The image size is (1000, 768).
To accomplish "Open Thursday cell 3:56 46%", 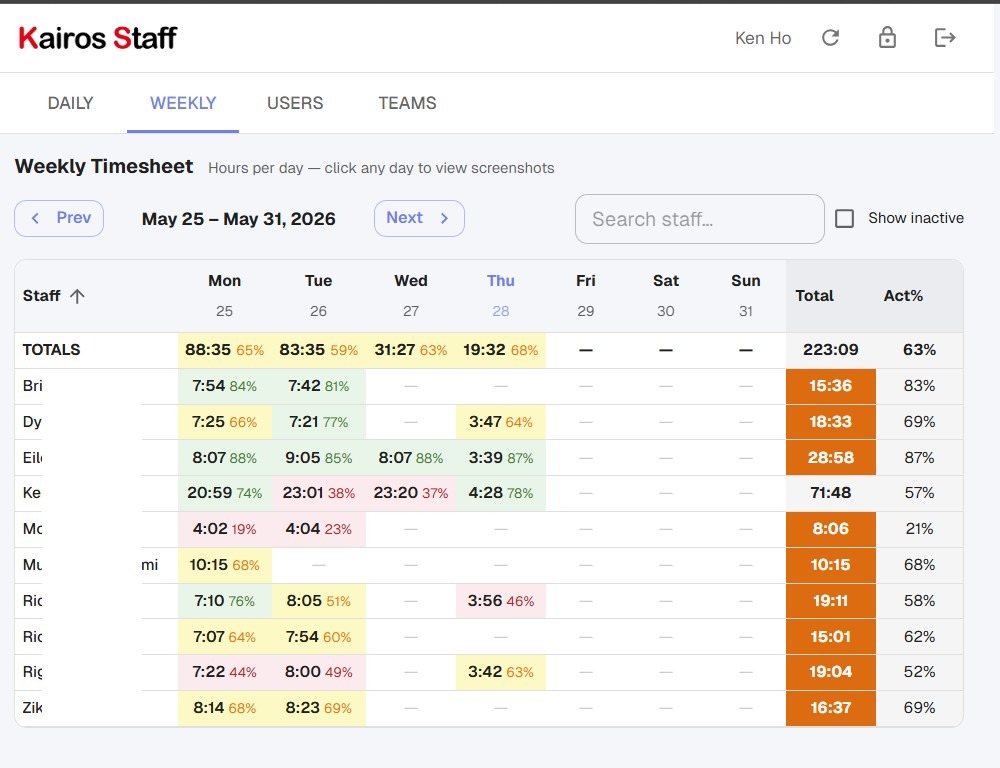I will coord(501,601).
